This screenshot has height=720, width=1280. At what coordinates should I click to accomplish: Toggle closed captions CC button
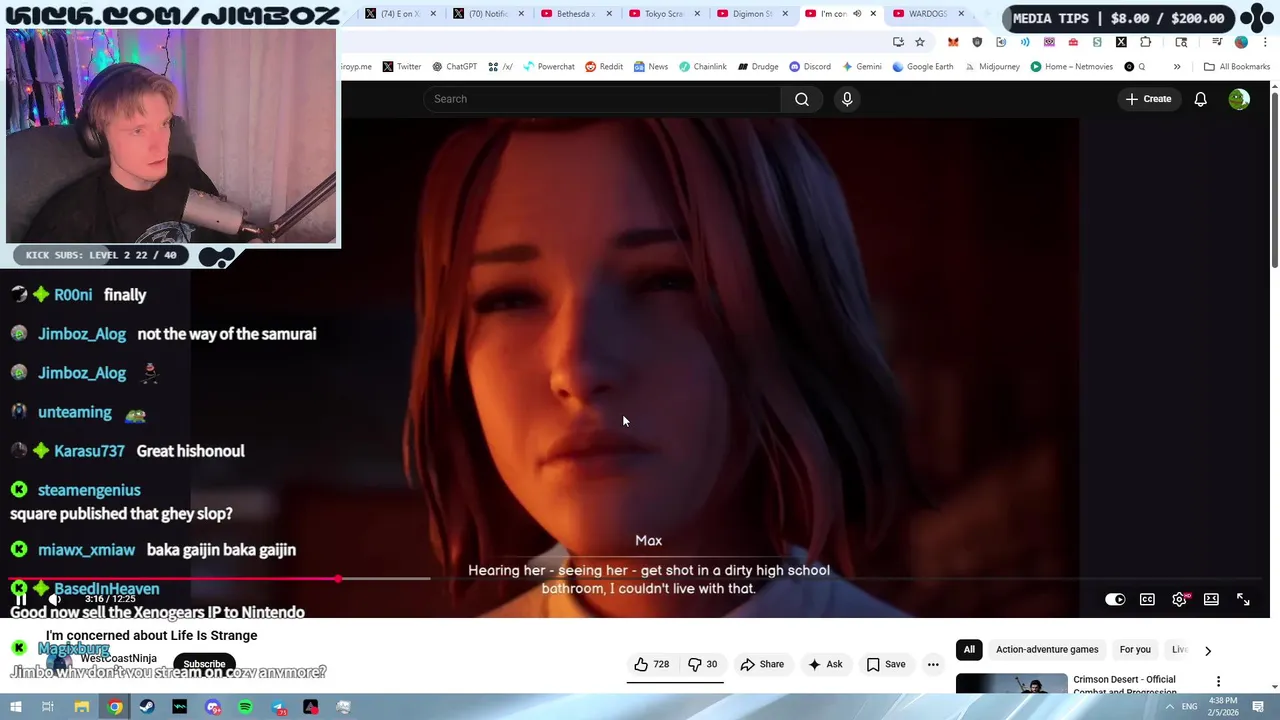[x=1147, y=600]
